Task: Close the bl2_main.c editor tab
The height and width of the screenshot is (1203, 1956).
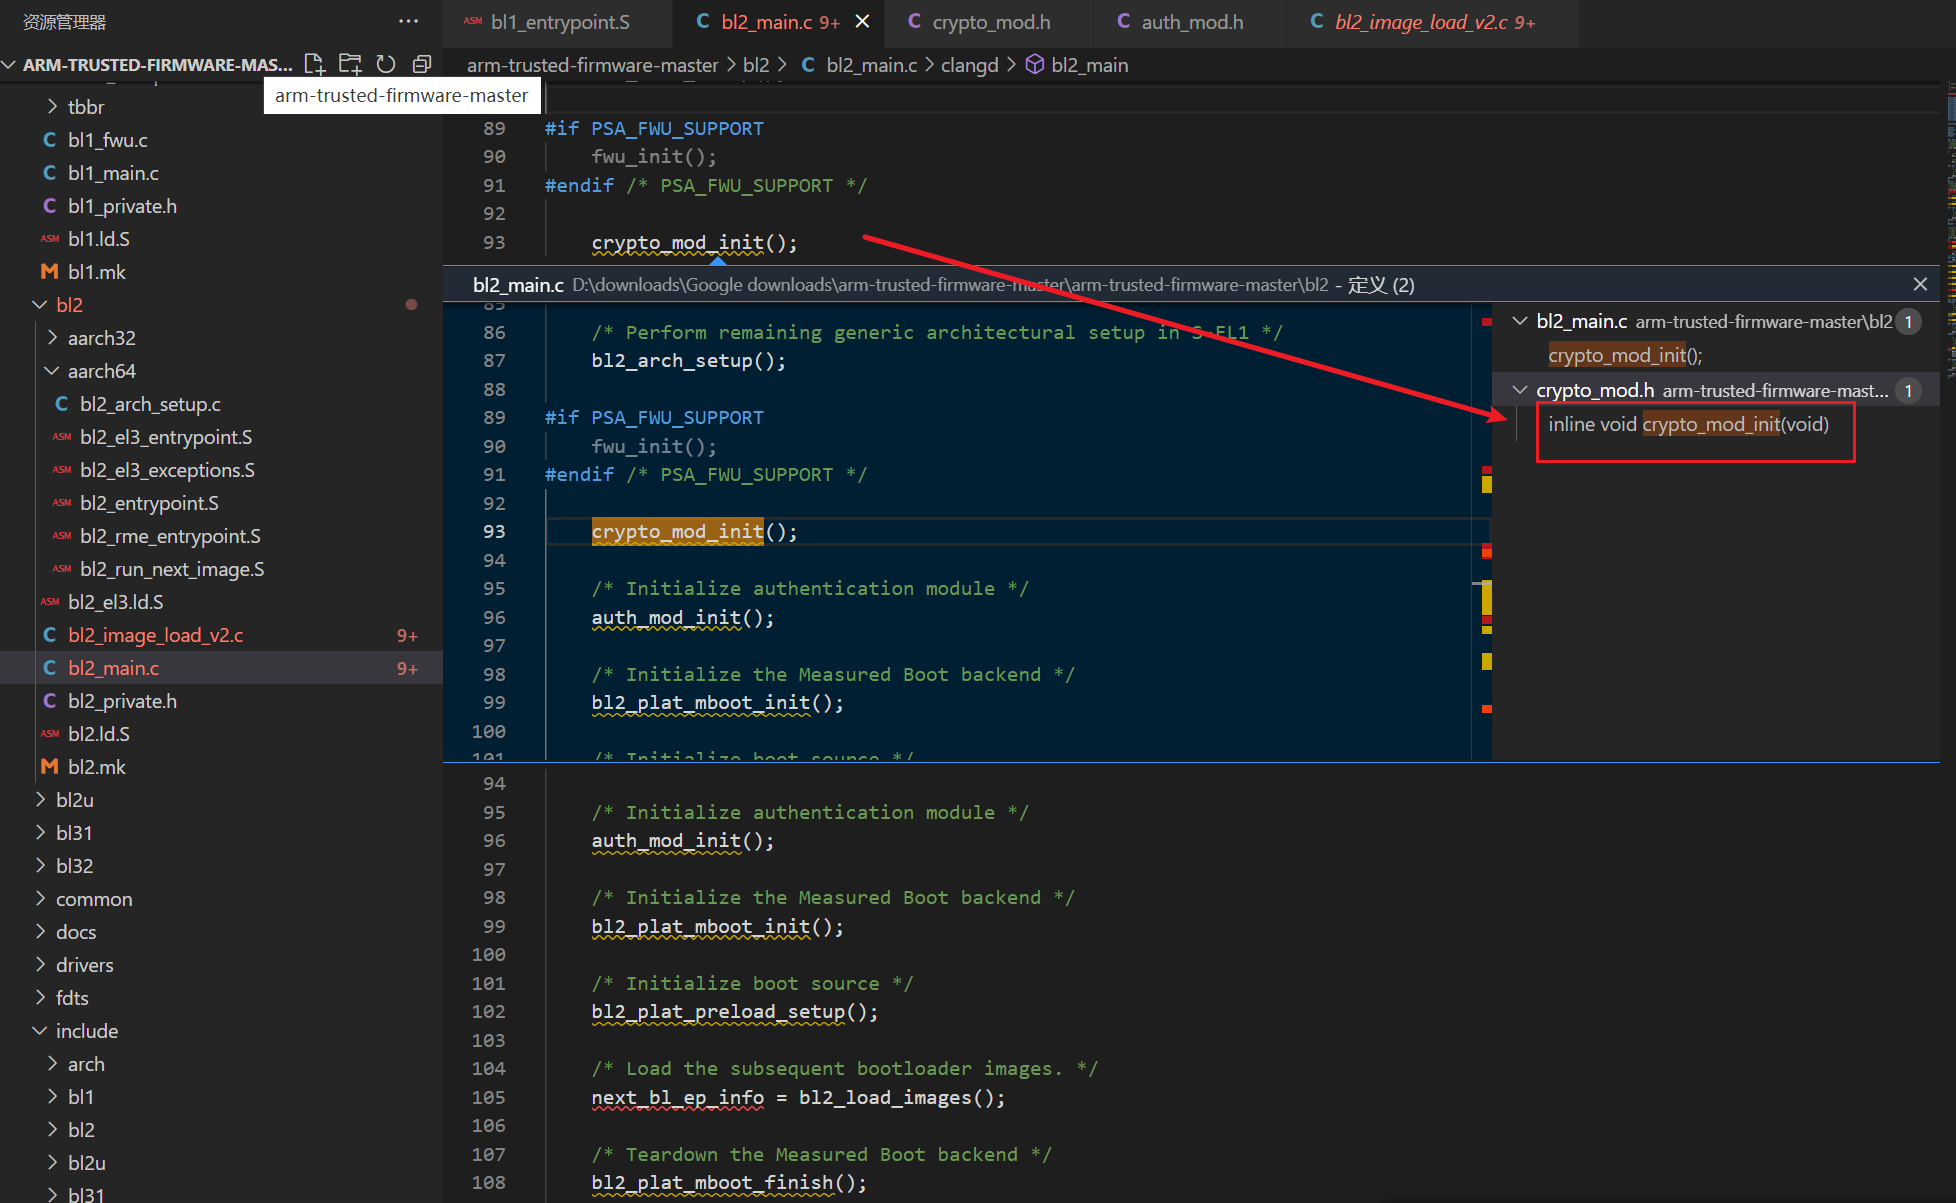Action: (862, 21)
